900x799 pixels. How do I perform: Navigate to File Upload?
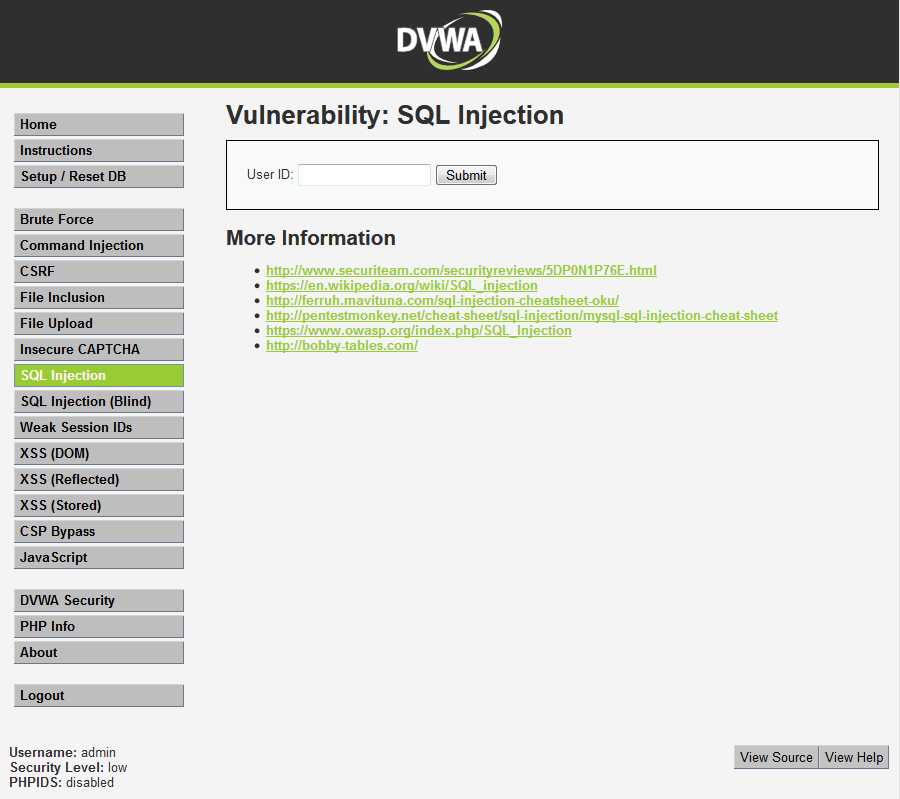[x=99, y=323]
